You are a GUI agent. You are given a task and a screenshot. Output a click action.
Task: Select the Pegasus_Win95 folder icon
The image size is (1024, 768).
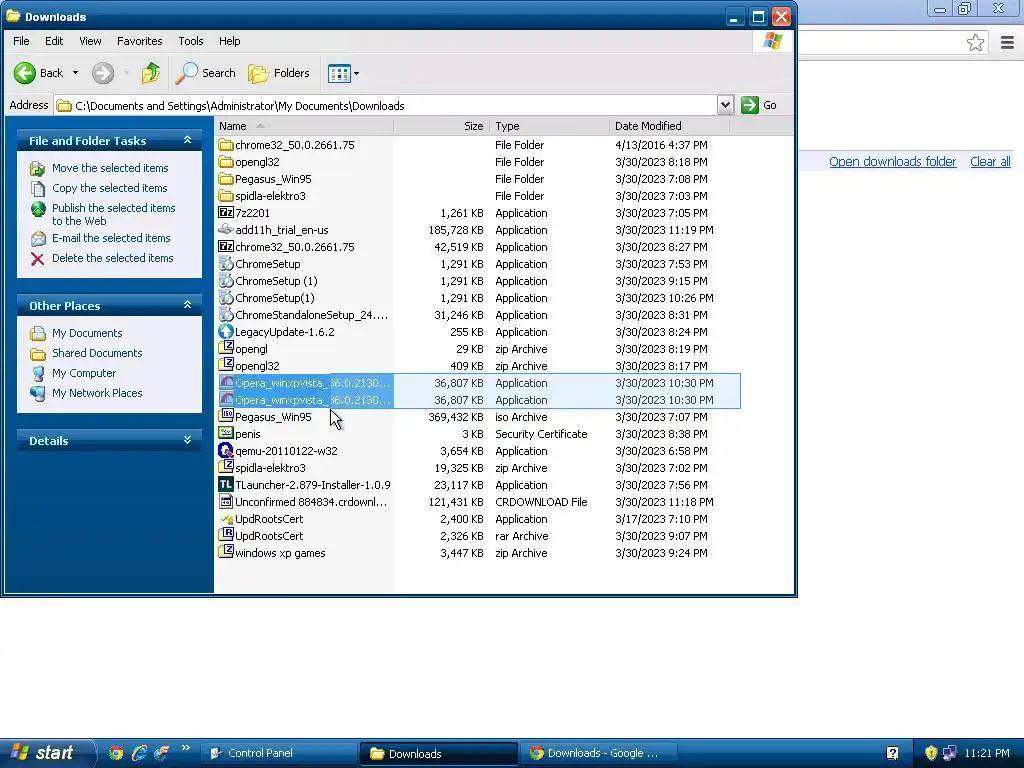point(226,179)
